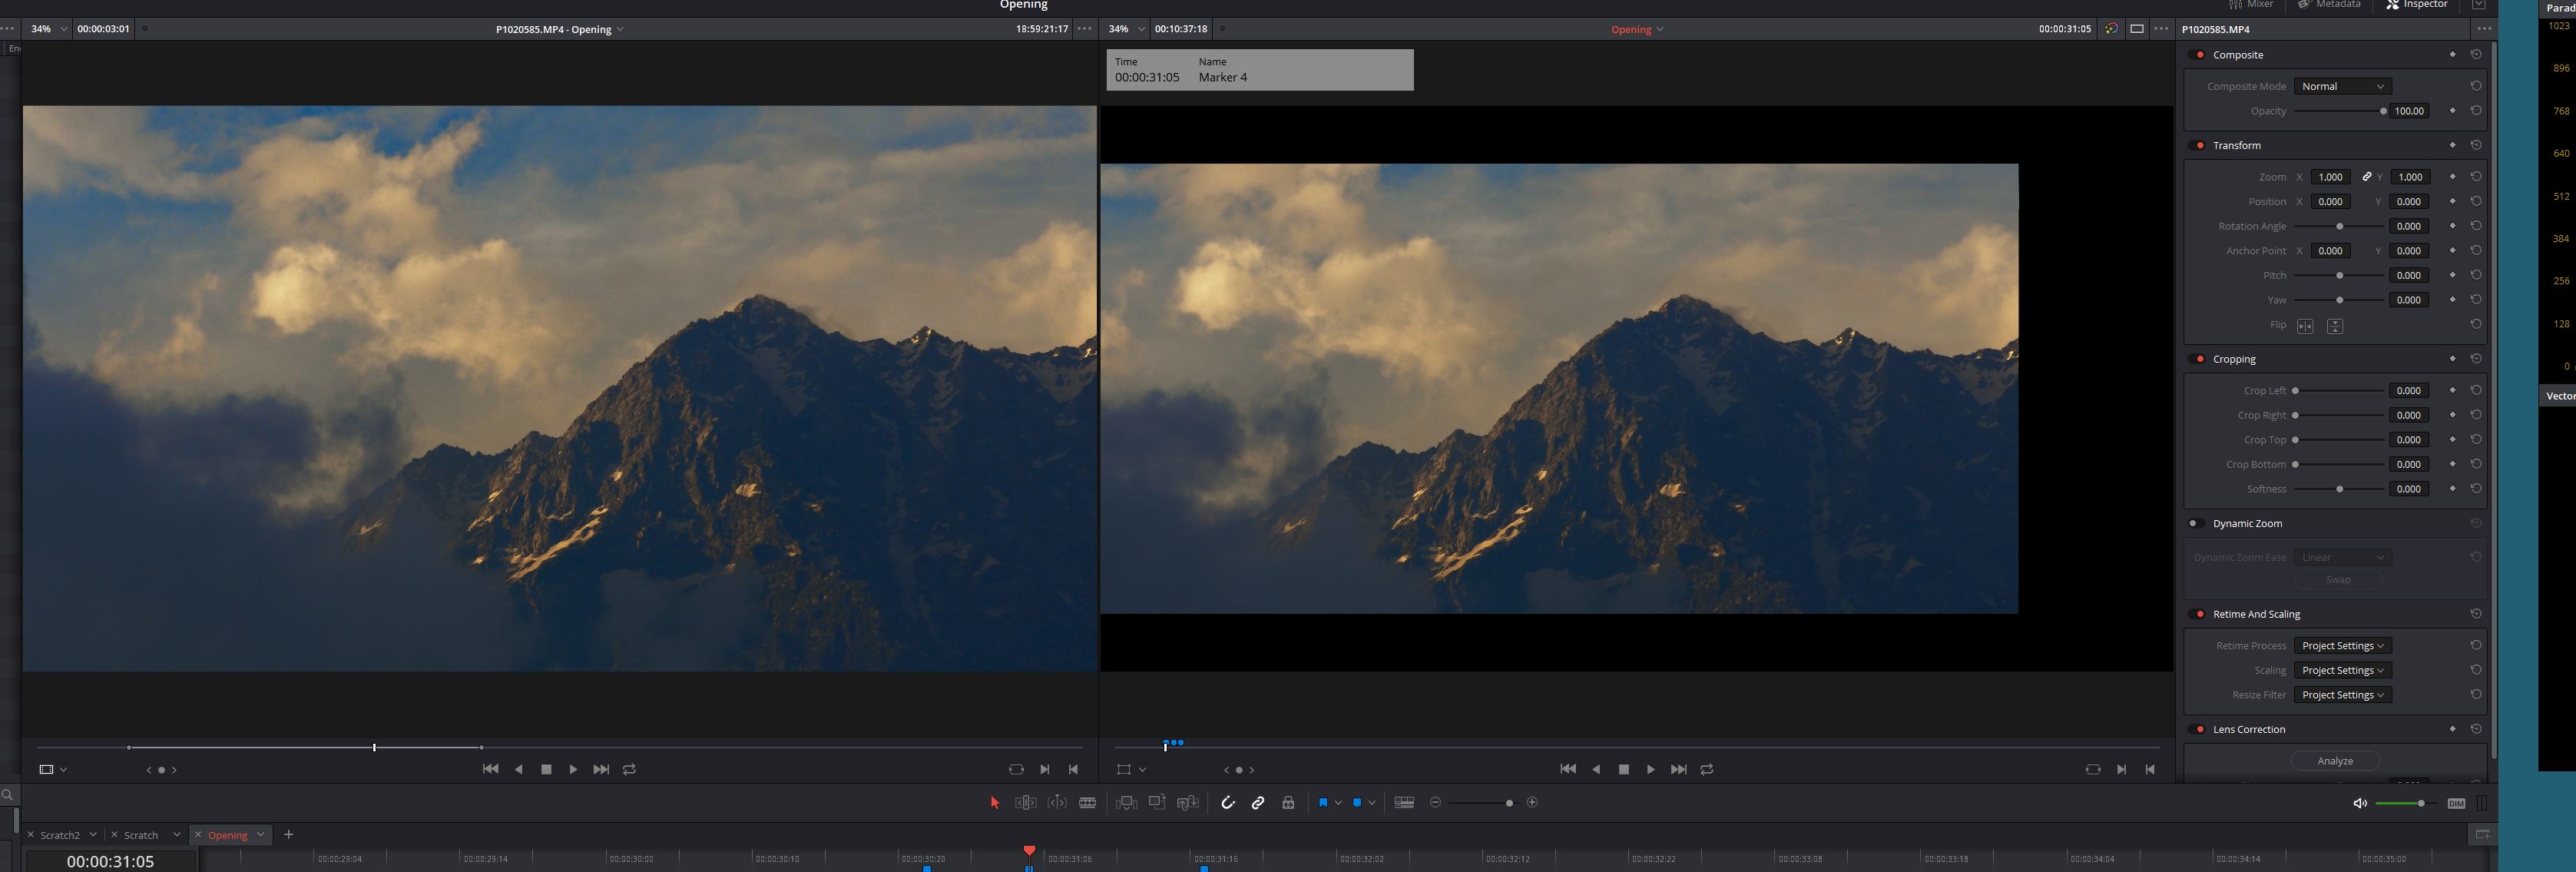Activate Dynamic Trim Mode tool

tap(1057, 803)
